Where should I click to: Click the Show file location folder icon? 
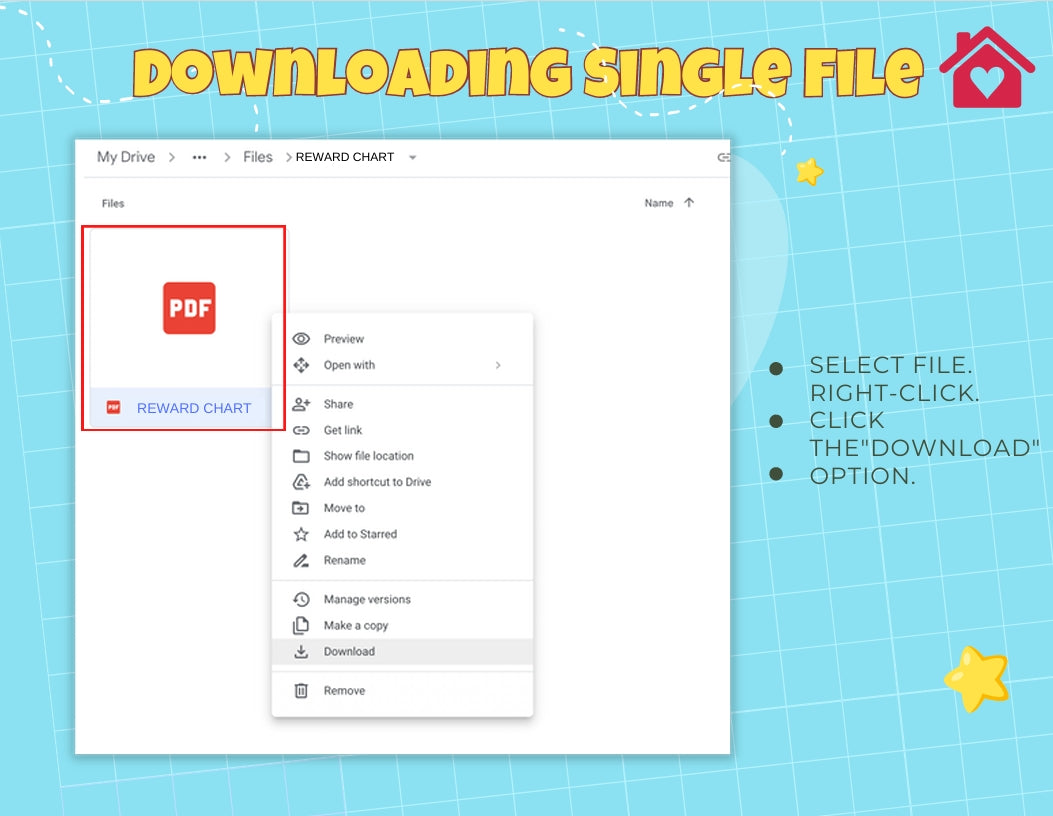click(301, 456)
